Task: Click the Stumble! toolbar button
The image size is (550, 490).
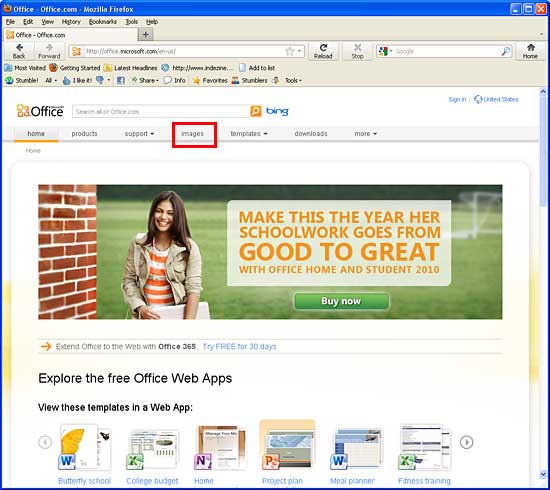Action: coord(22,80)
